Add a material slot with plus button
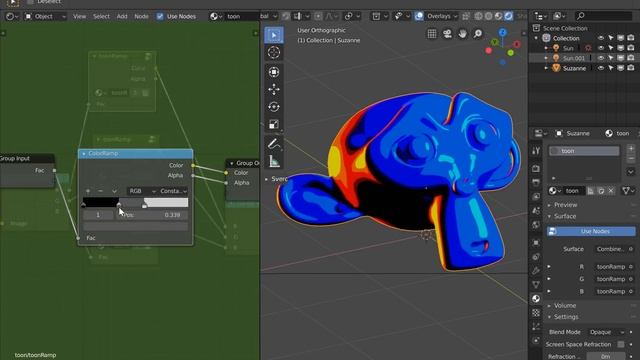Viewport: 640px width, 360px height. [631, 149]
